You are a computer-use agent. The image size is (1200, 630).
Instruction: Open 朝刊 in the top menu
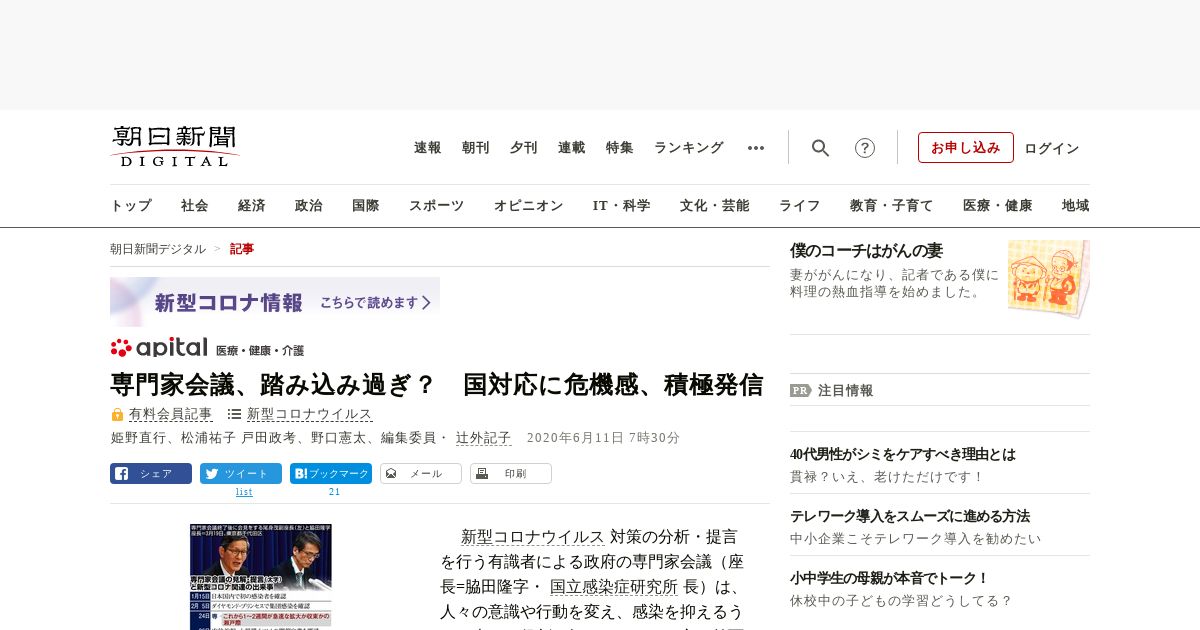tap(476, 147)
